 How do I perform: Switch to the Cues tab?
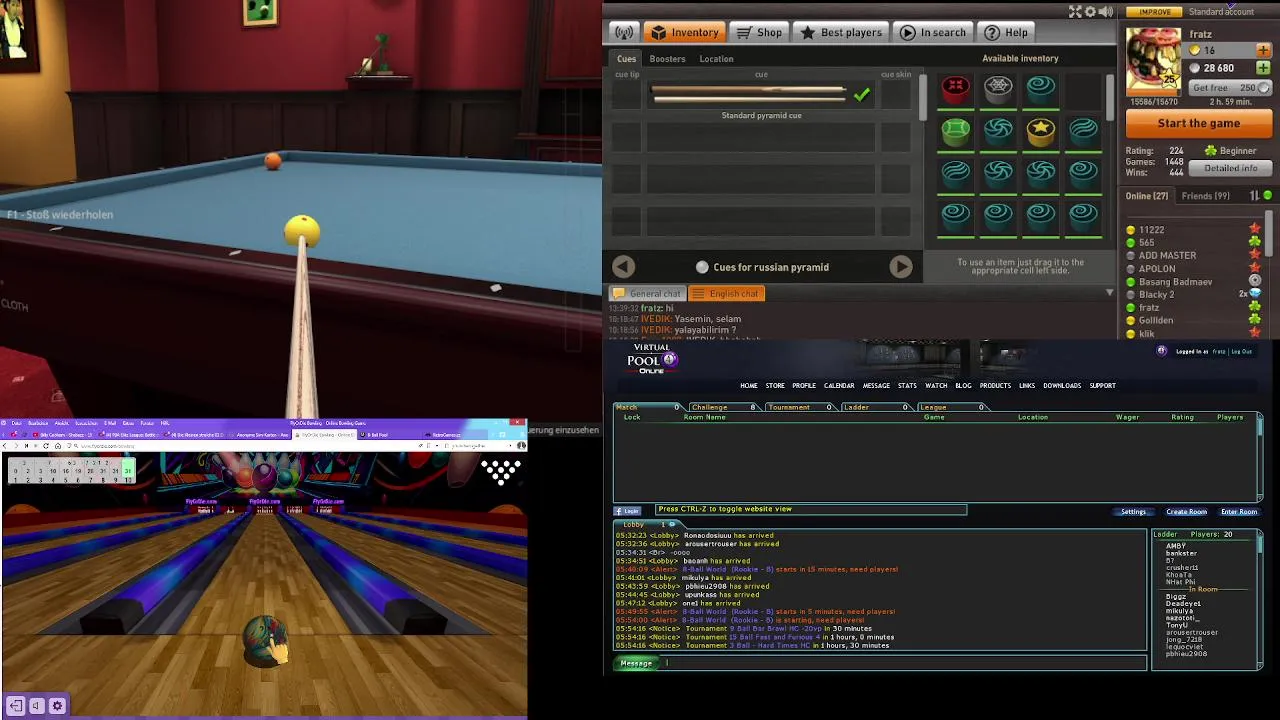626,59
